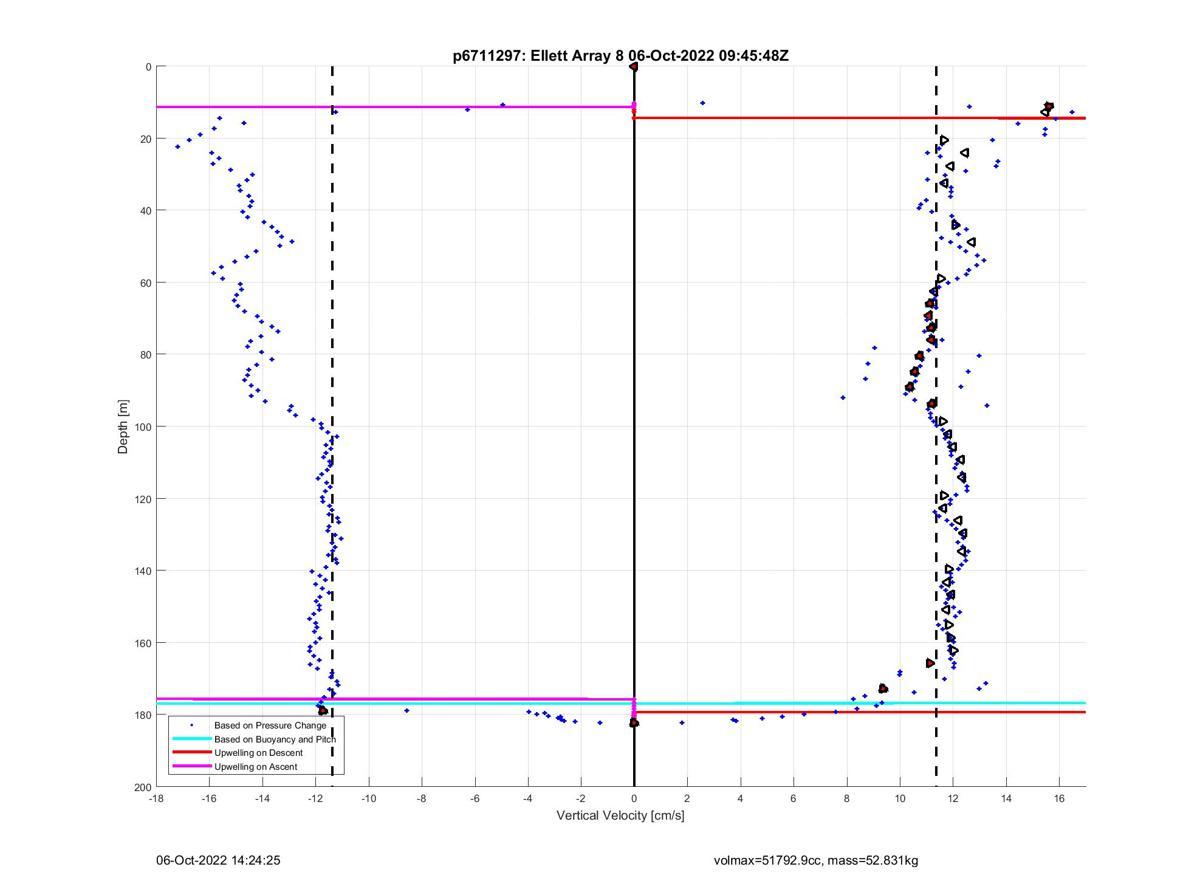Click the timestamp '06-Oct-2022 14:24:25'

point(218,860)
